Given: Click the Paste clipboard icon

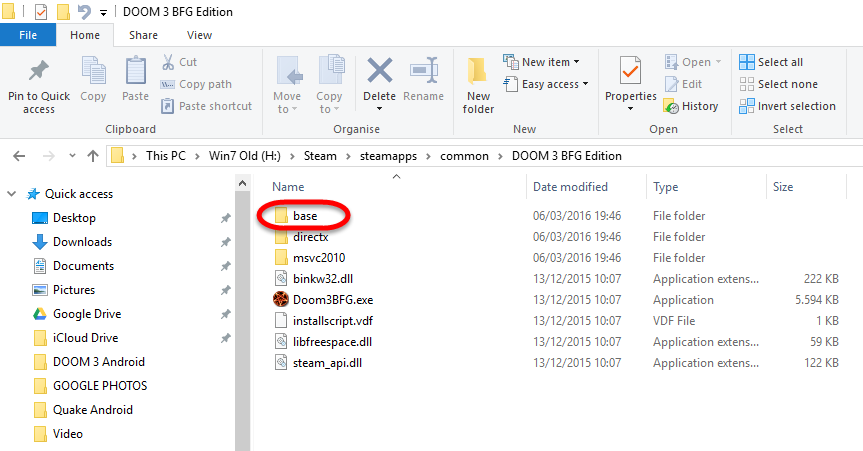Looking at the screenshot, I should pos(135,72).
